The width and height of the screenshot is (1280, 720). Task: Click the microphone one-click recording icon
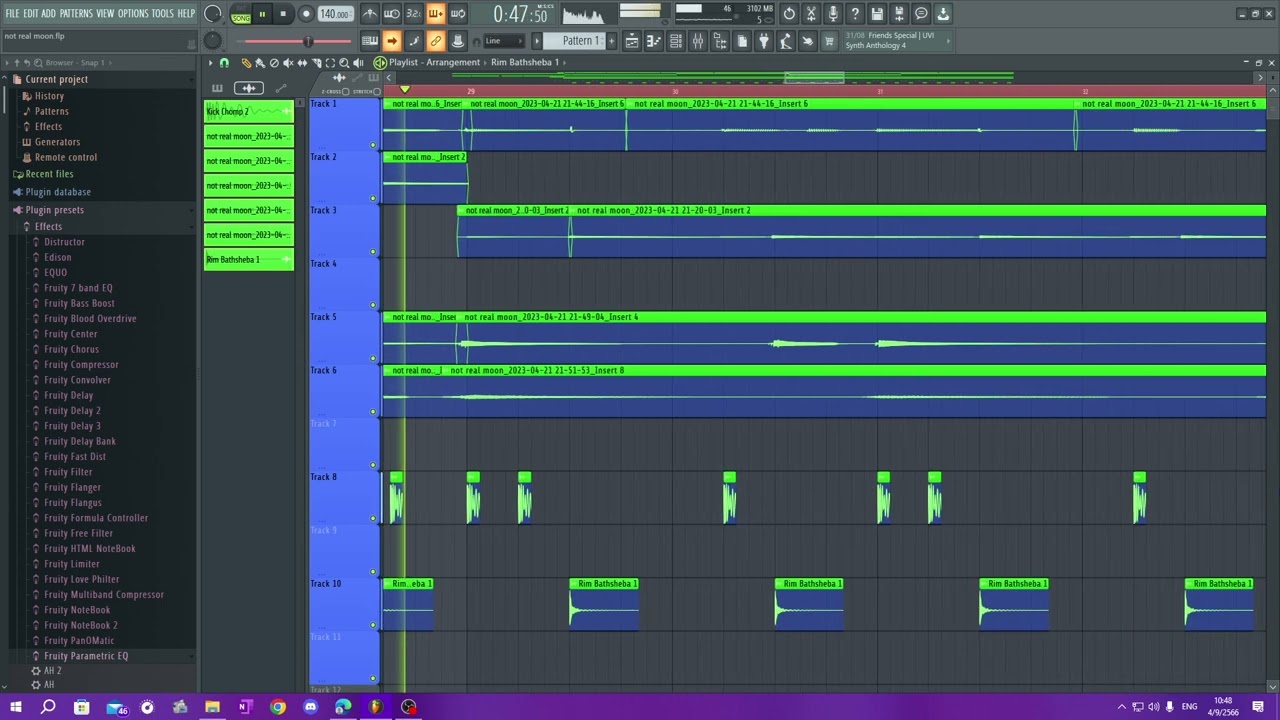833,13
